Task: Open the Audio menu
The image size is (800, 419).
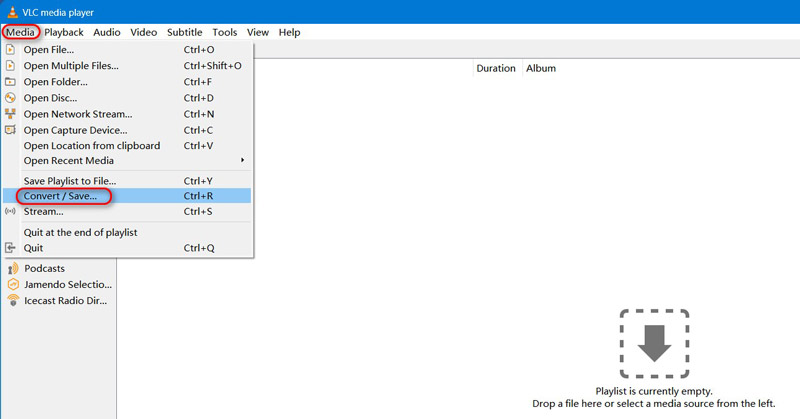Action: click(107, 32)
